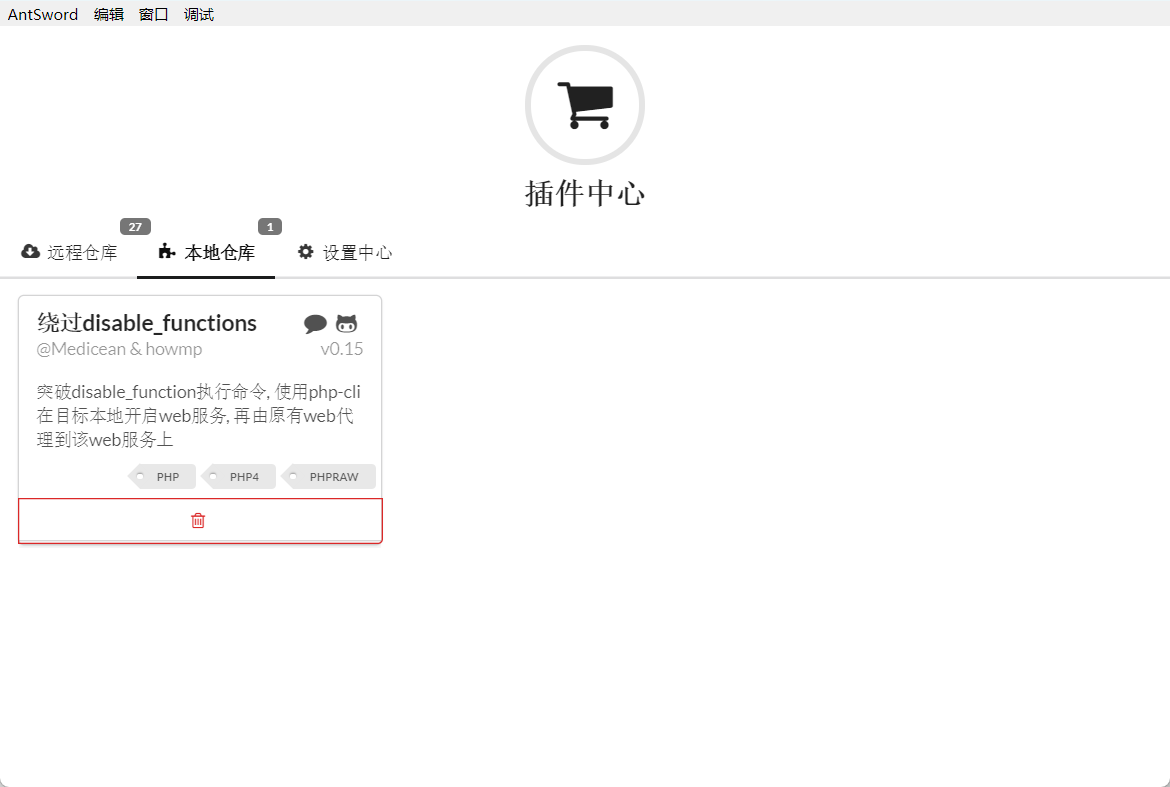
Task: Click the gear icon for 设置中心
Action: [305, 251]
